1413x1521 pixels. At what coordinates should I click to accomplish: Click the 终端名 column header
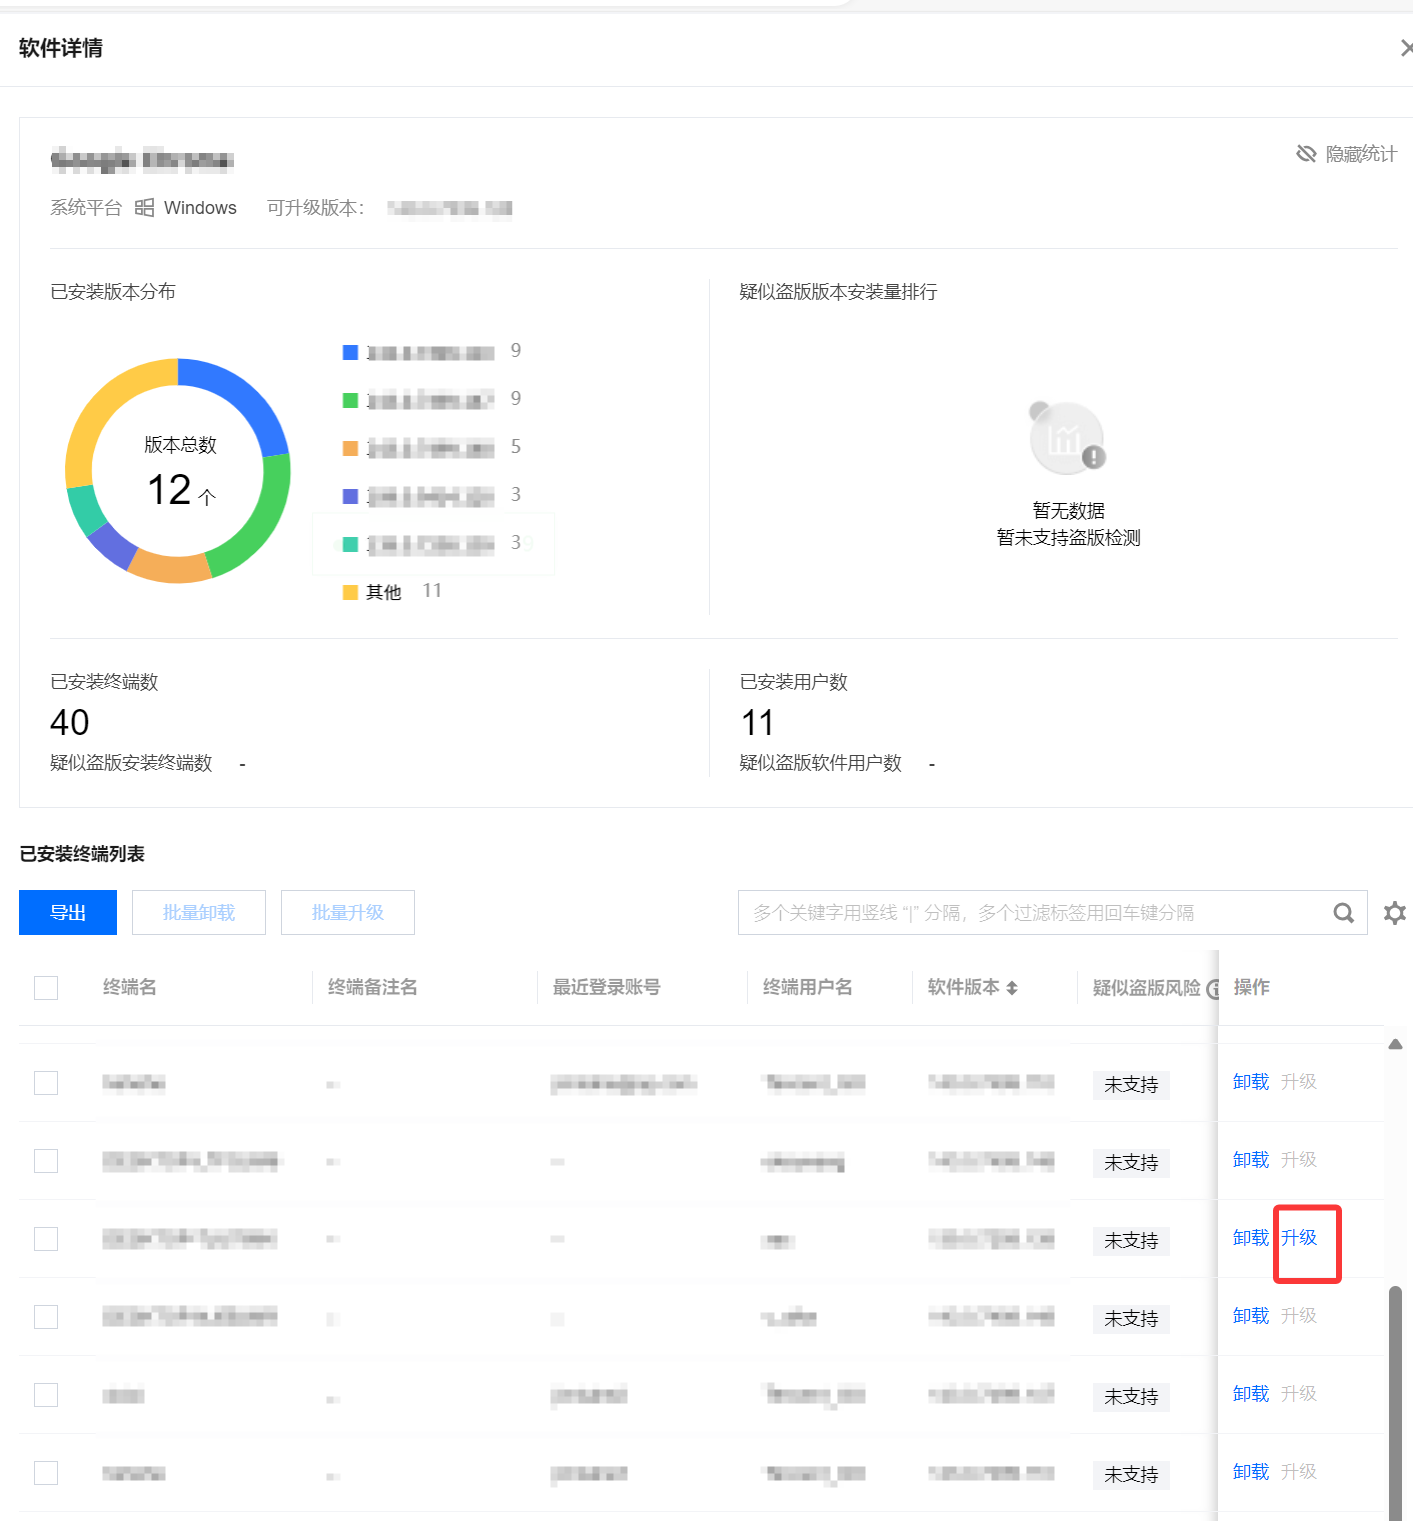click(130, 987)
